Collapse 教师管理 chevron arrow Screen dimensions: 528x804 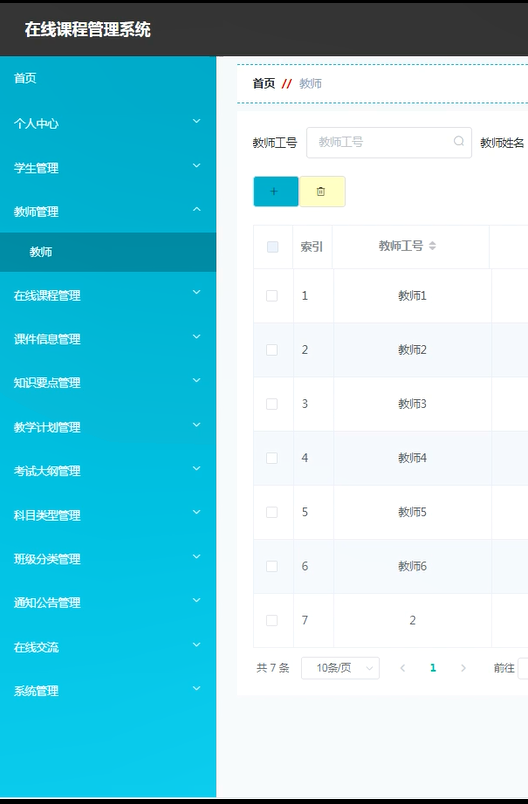pos(196,209)
